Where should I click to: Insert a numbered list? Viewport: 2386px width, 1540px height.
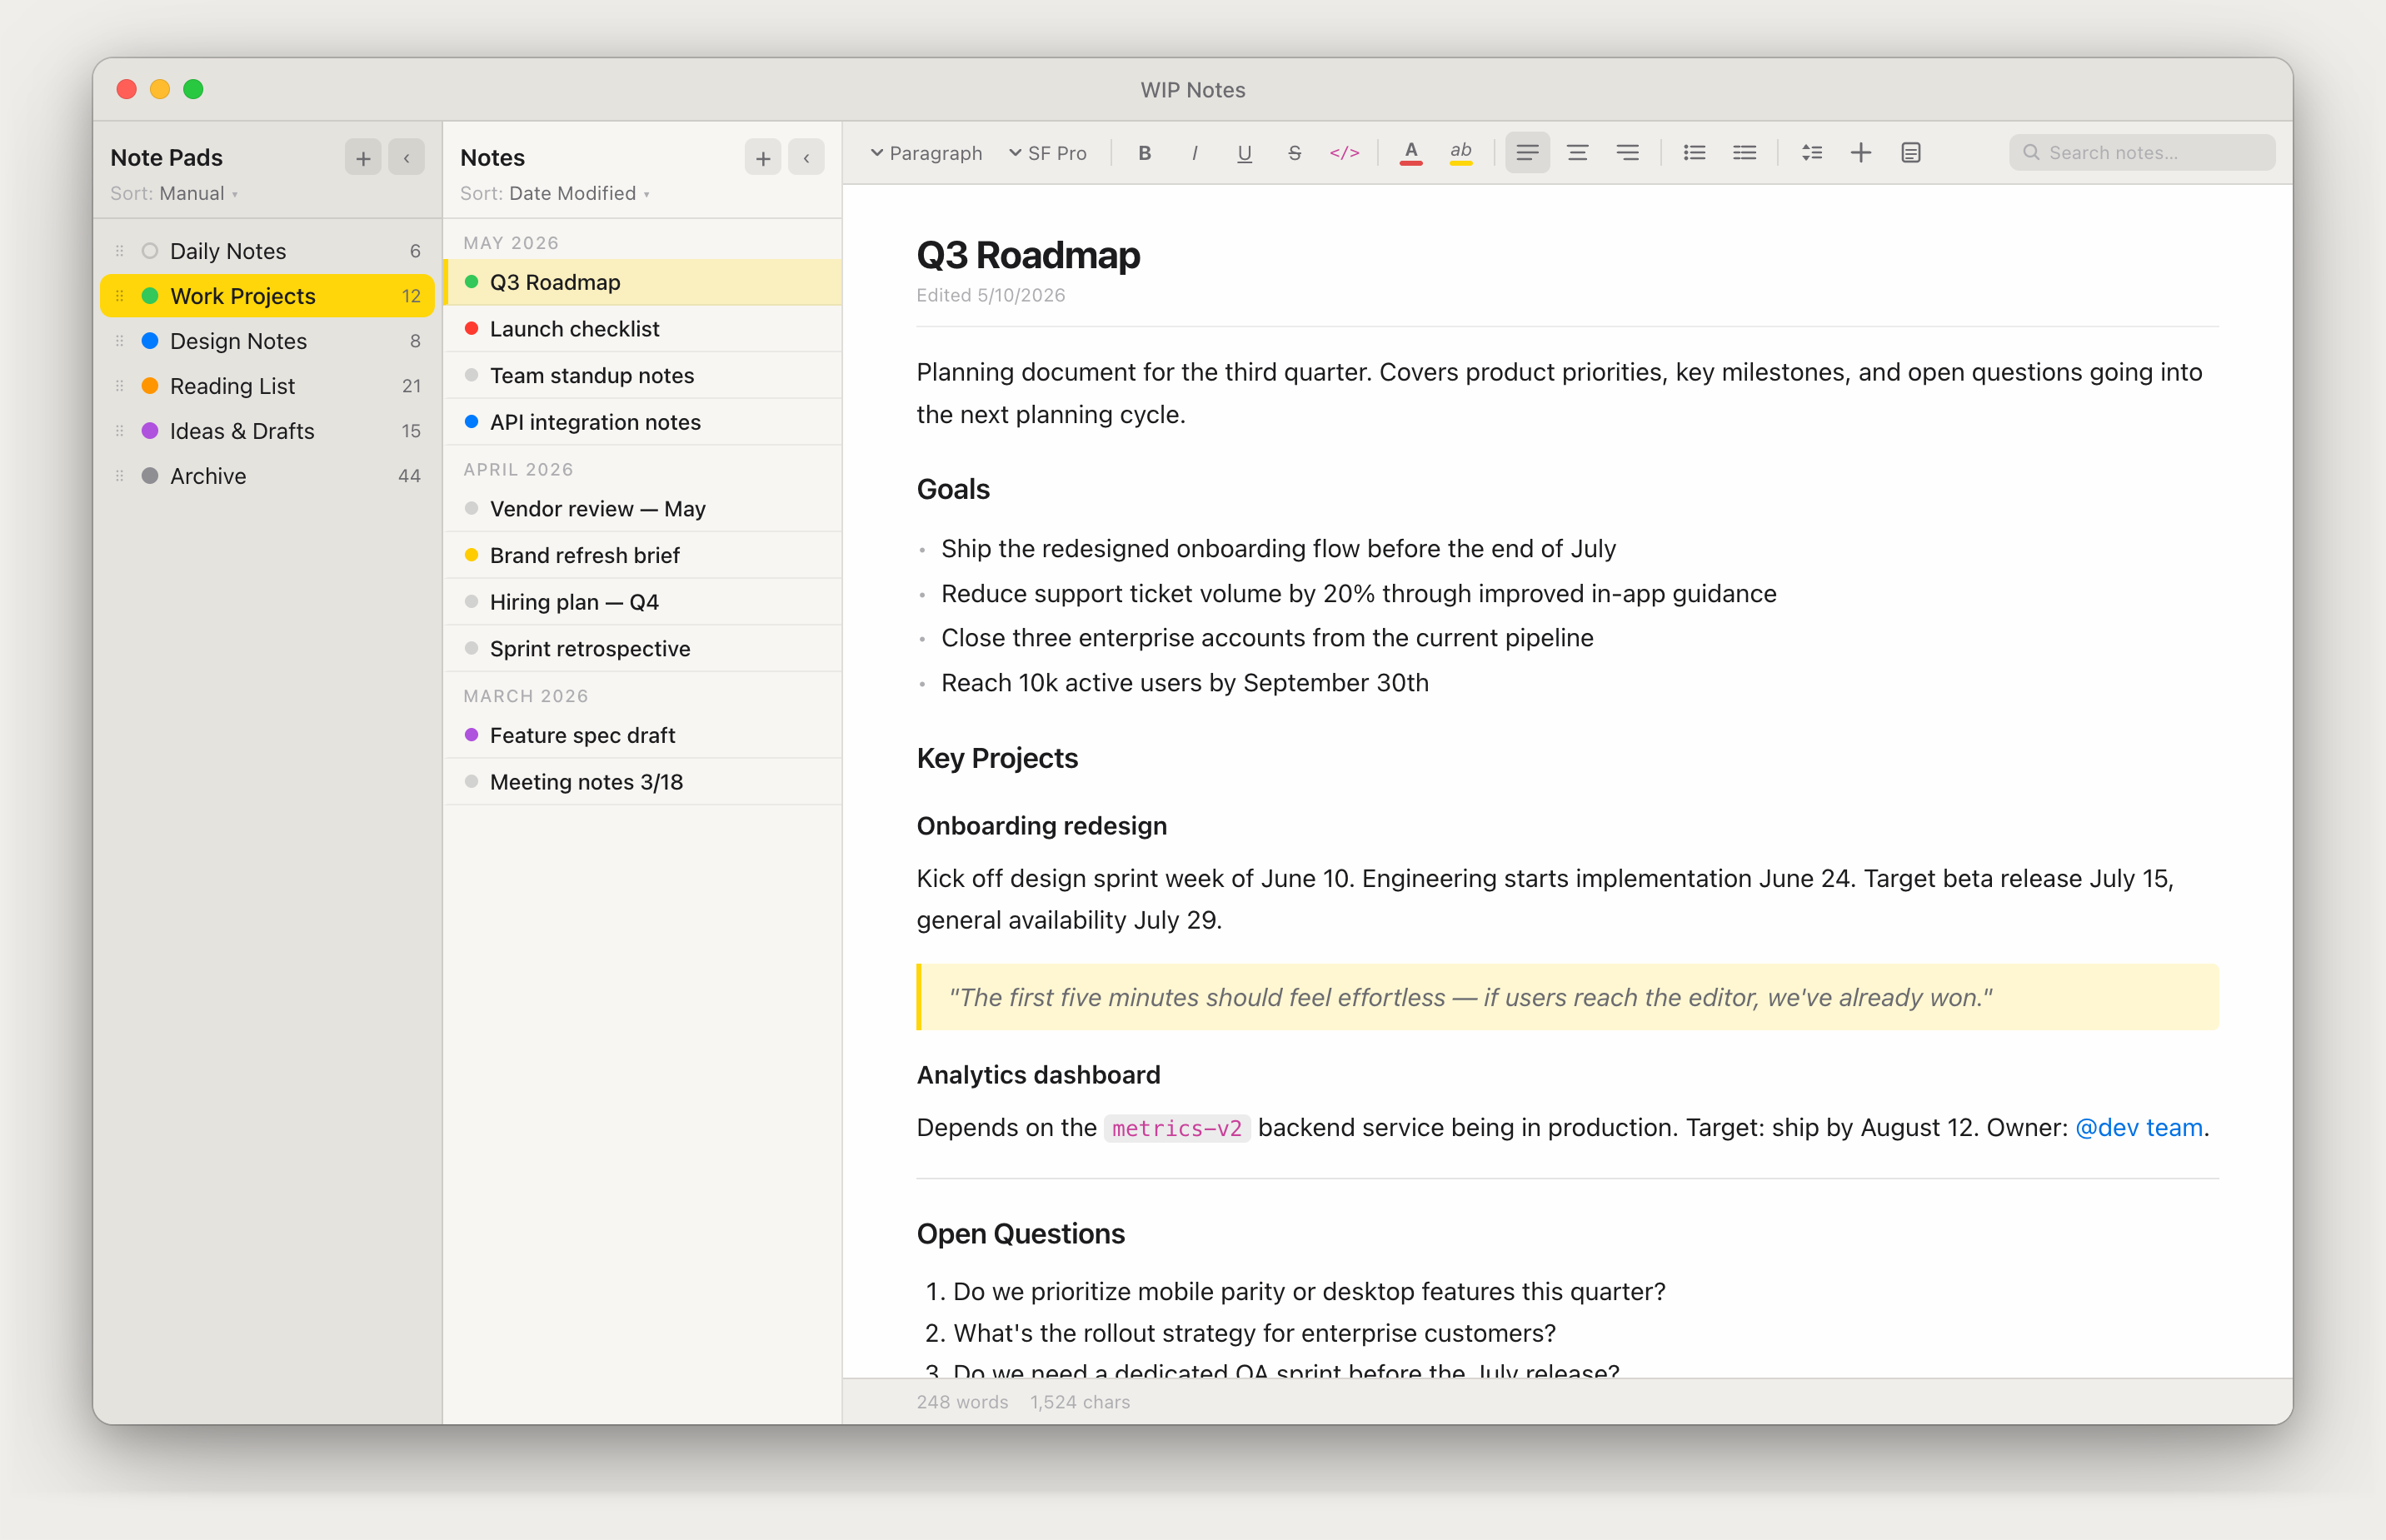1744,153
